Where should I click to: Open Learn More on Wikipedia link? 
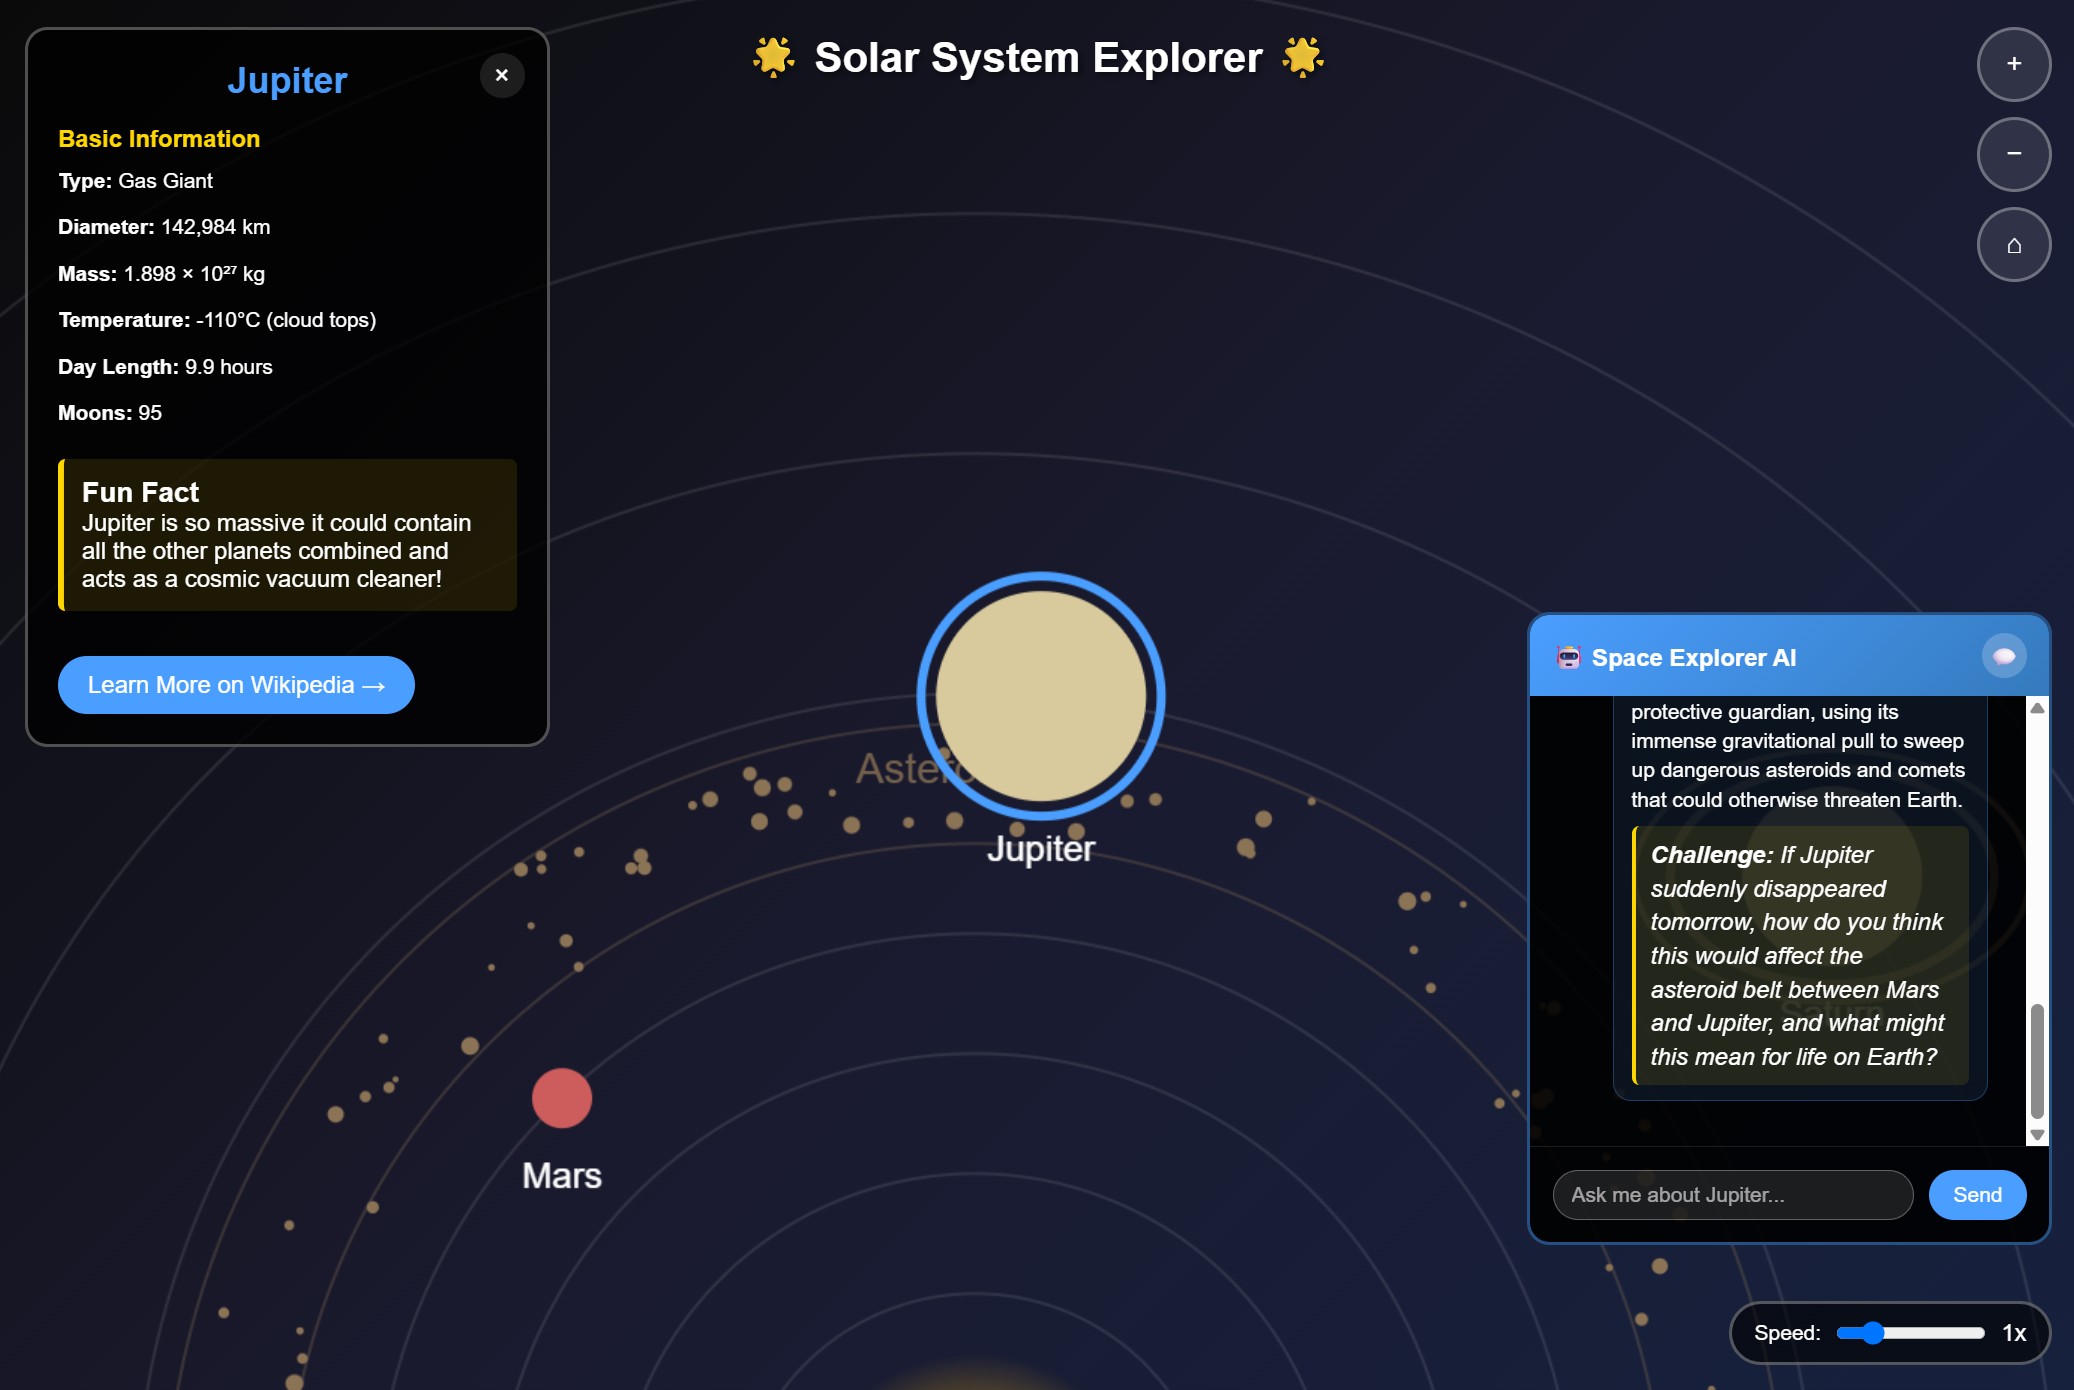pyautogui.click(x=236, y=685)
